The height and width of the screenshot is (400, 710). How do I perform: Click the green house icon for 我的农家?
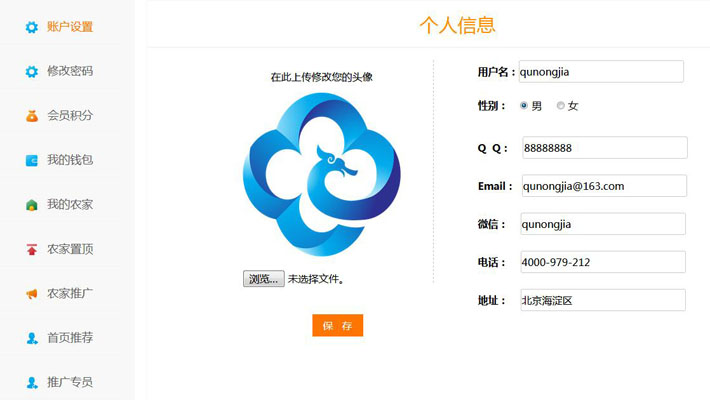[x=32, y=205]
